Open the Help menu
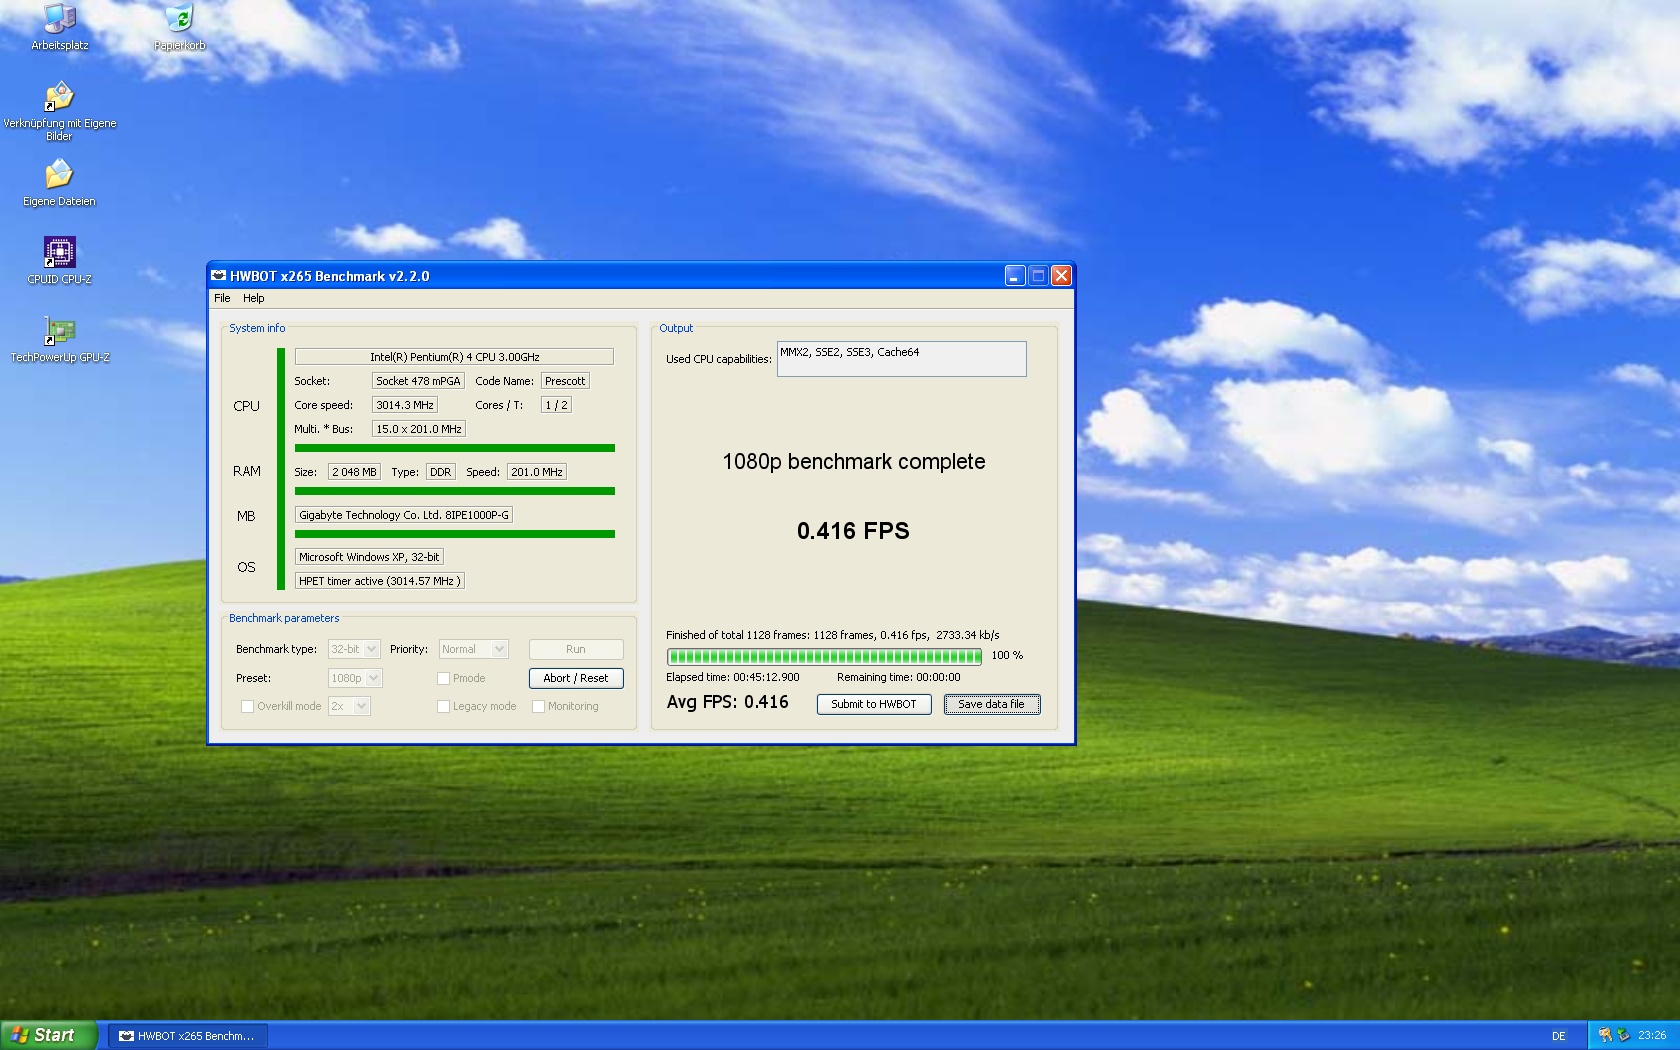 tap(254, 298)
